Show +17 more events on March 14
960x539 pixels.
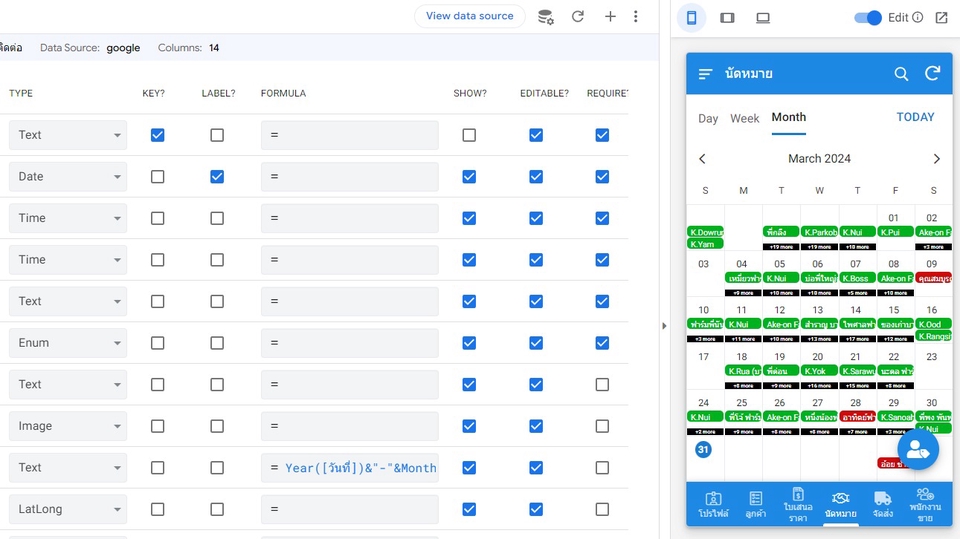coord(857,339)
